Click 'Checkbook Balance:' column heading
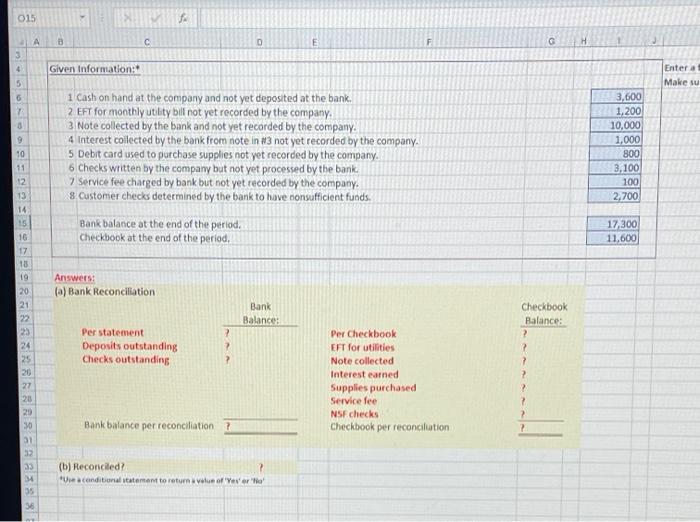This screenshot has height=522, width=700. 544,313
